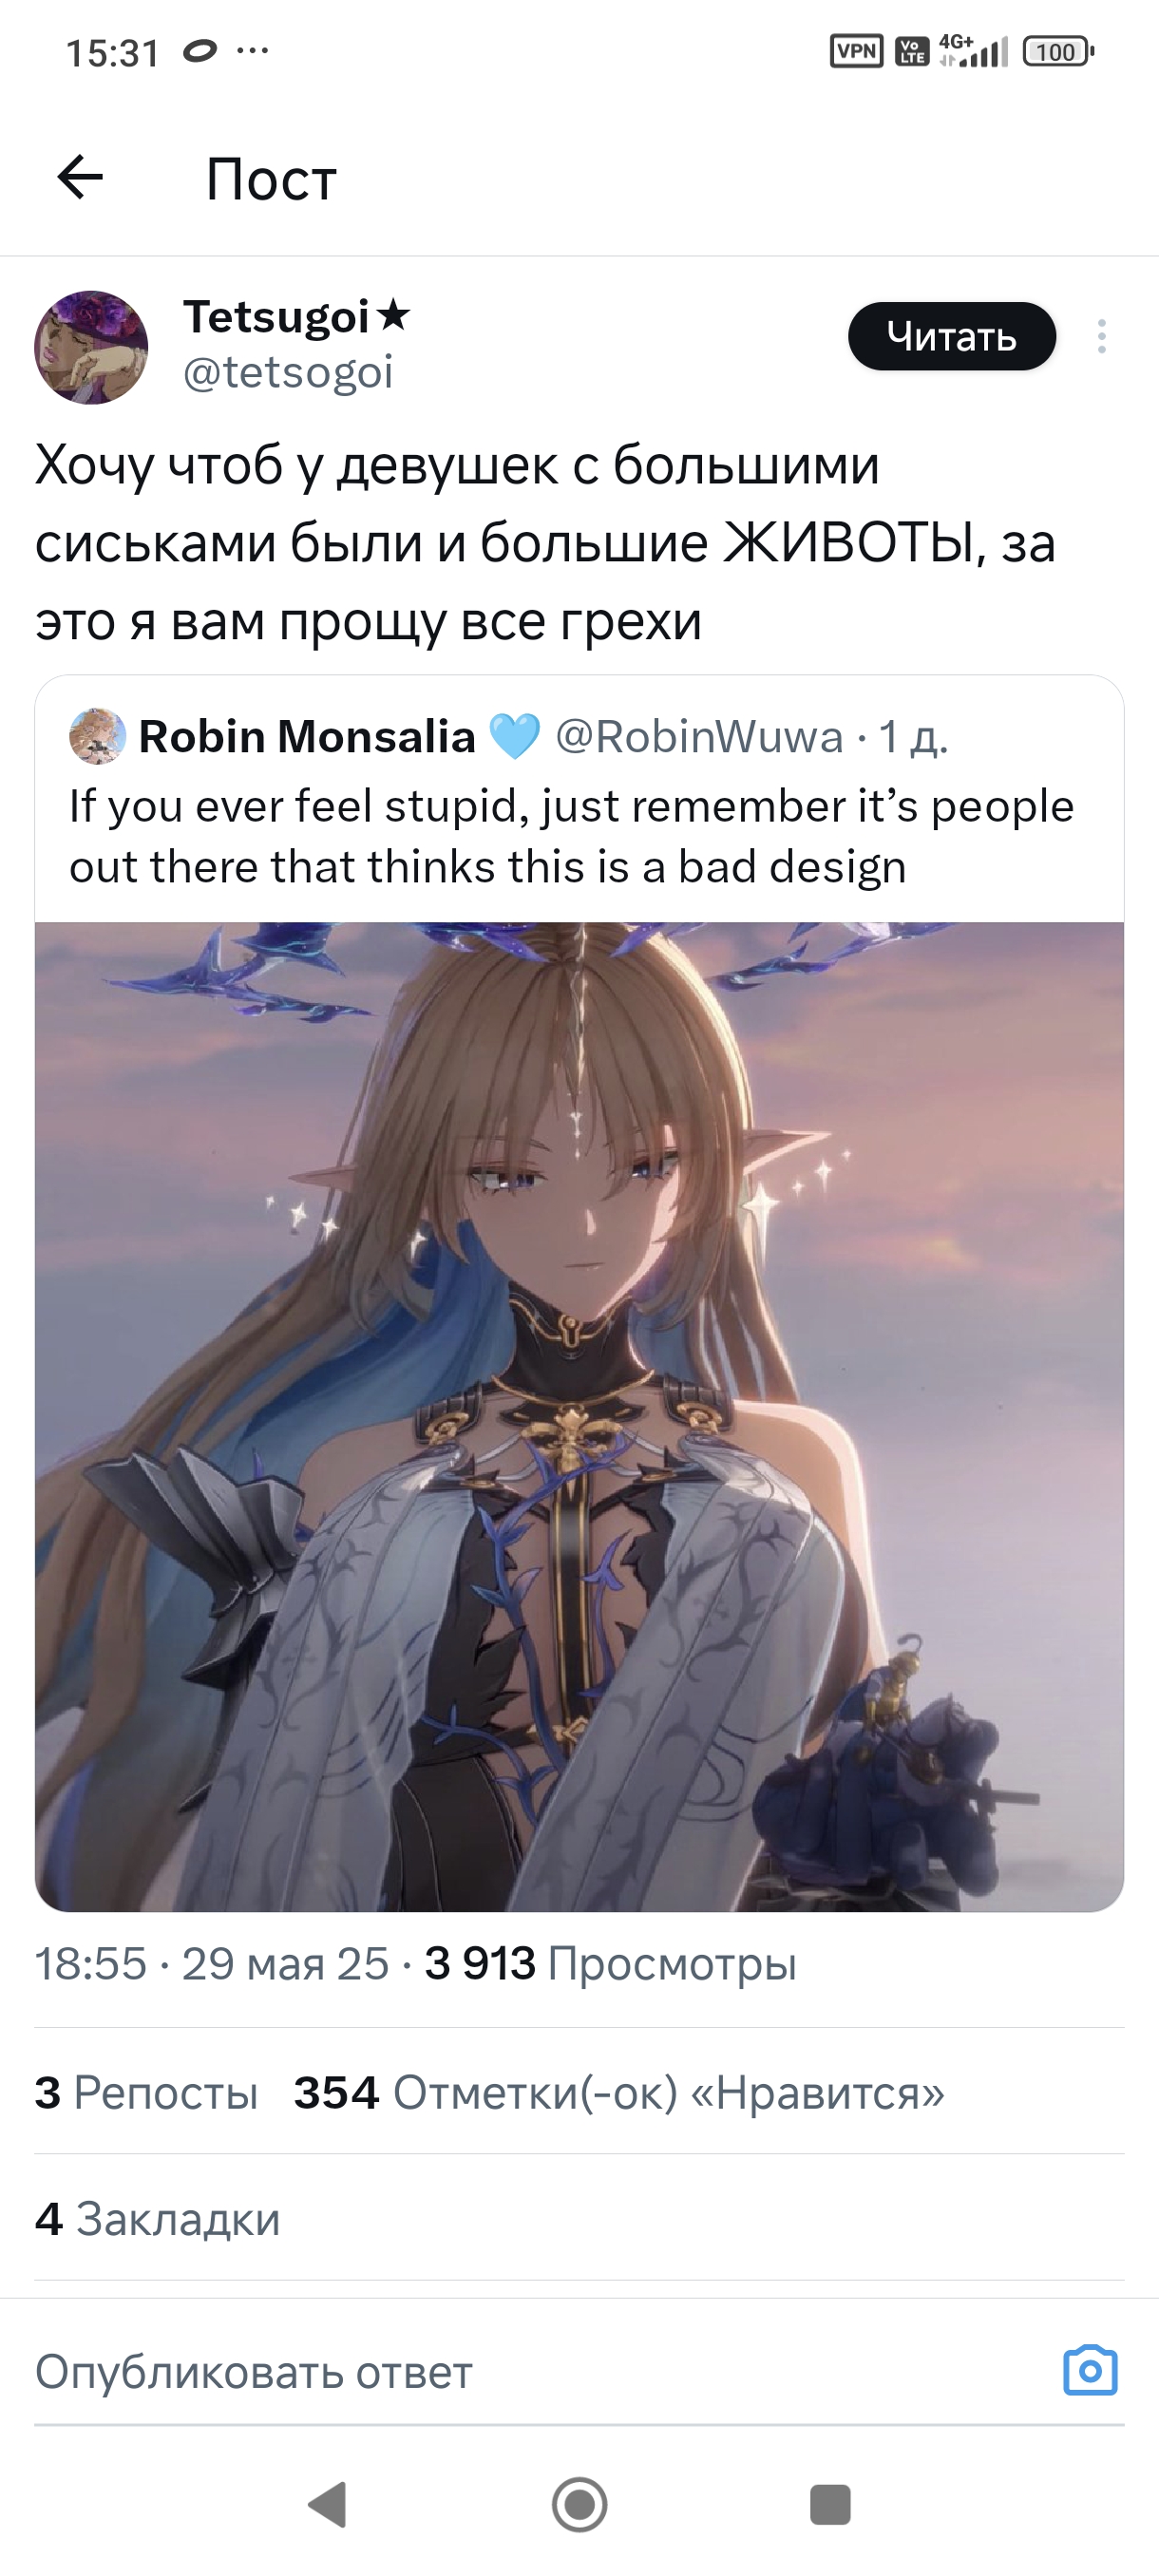Tap the Android home circle button
This screenshot has height=2576, width=1159.
(579, 2504)
